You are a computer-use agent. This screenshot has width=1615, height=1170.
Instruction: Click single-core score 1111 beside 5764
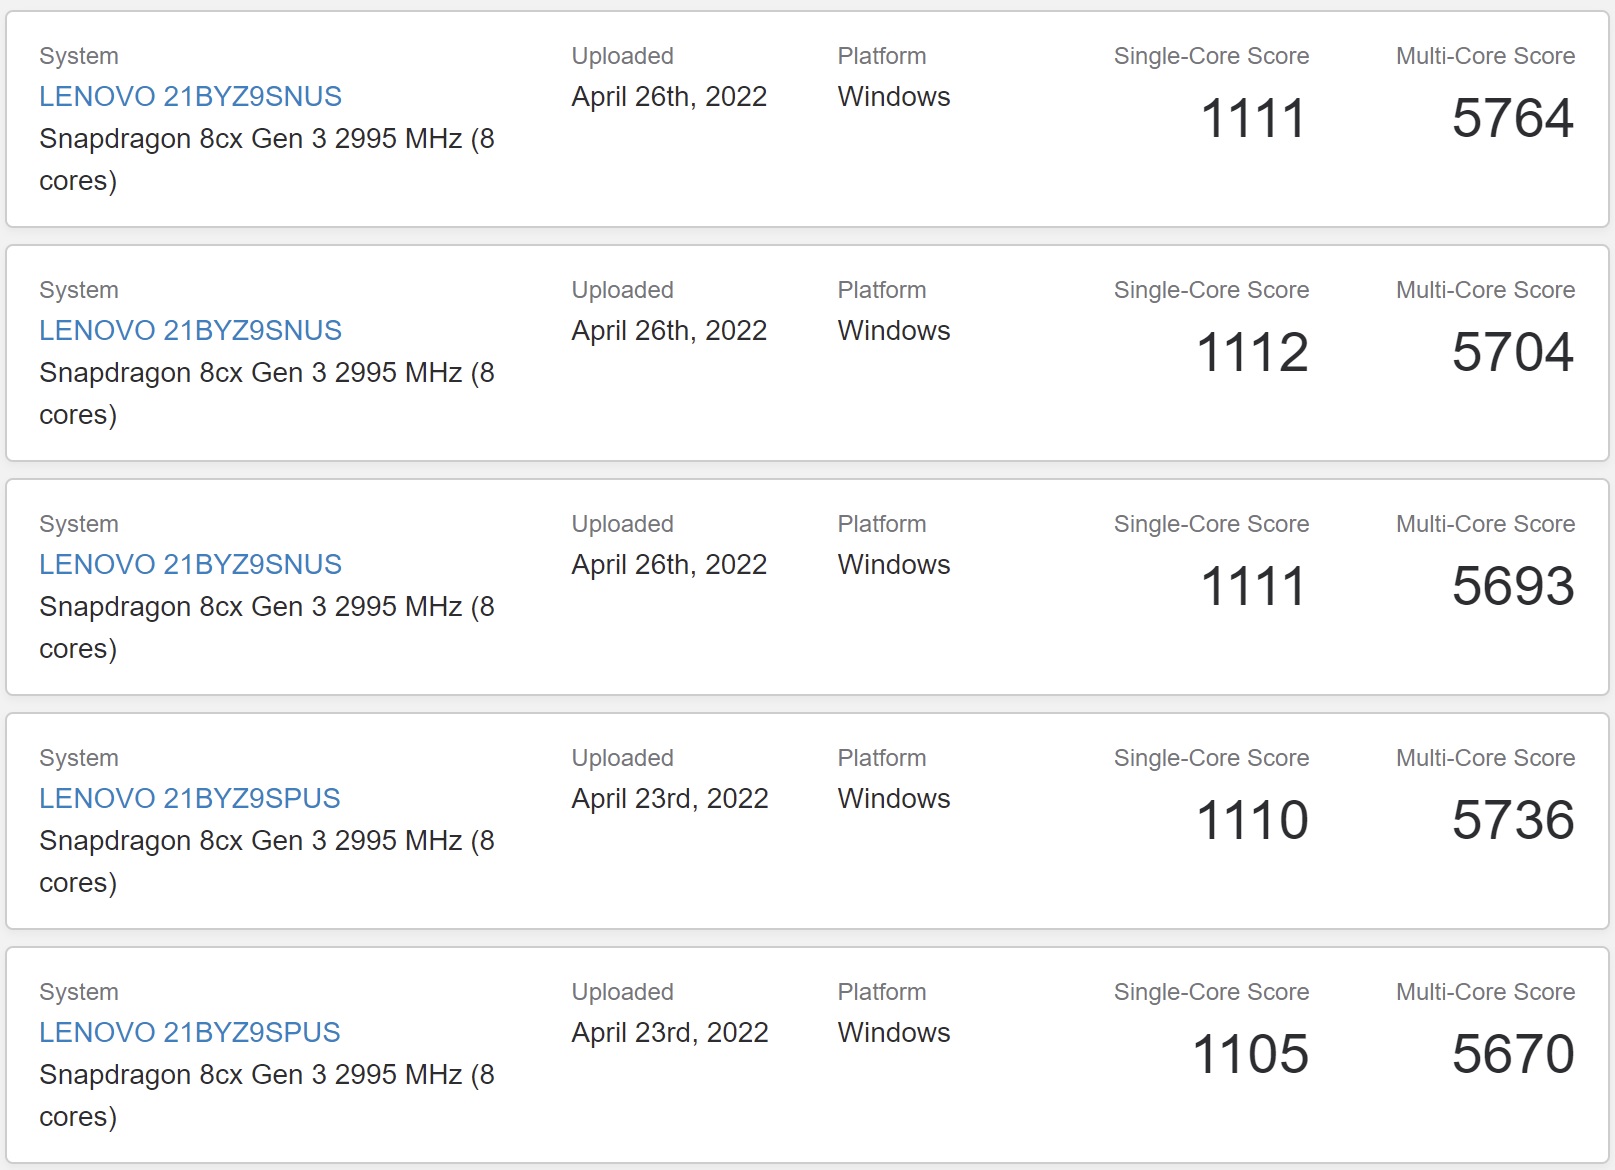(1253, 119)
